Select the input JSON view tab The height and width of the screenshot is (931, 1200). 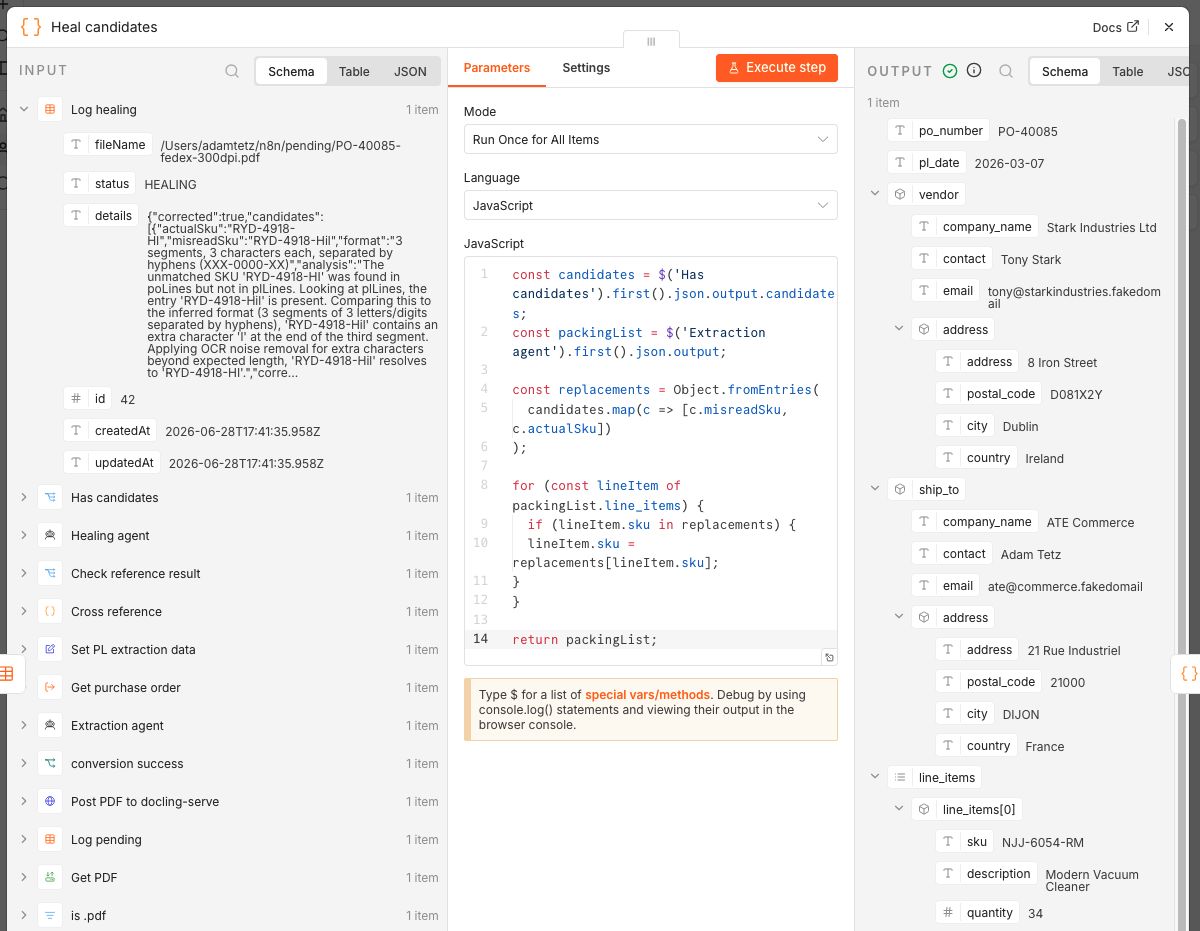point(410,72)
